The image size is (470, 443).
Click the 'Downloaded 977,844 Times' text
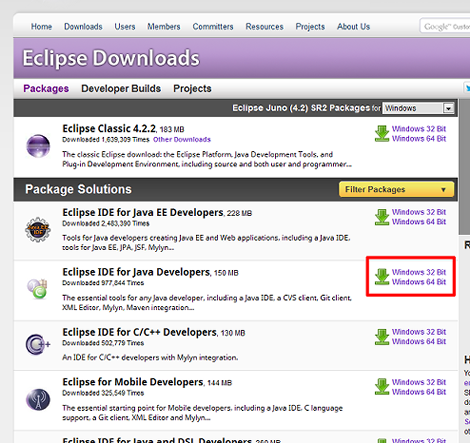click(103, 283)
